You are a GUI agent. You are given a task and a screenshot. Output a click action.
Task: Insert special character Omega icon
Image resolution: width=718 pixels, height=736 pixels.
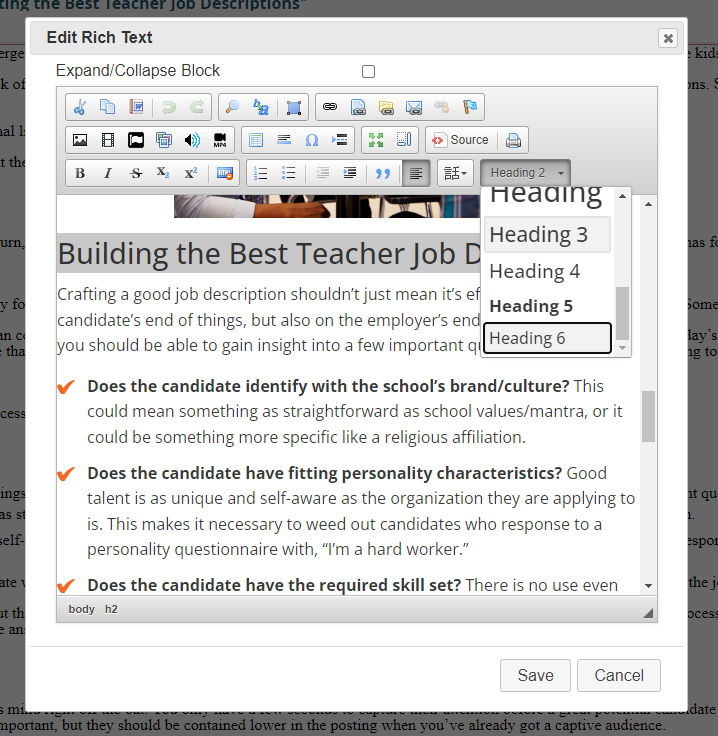[312, 140]
